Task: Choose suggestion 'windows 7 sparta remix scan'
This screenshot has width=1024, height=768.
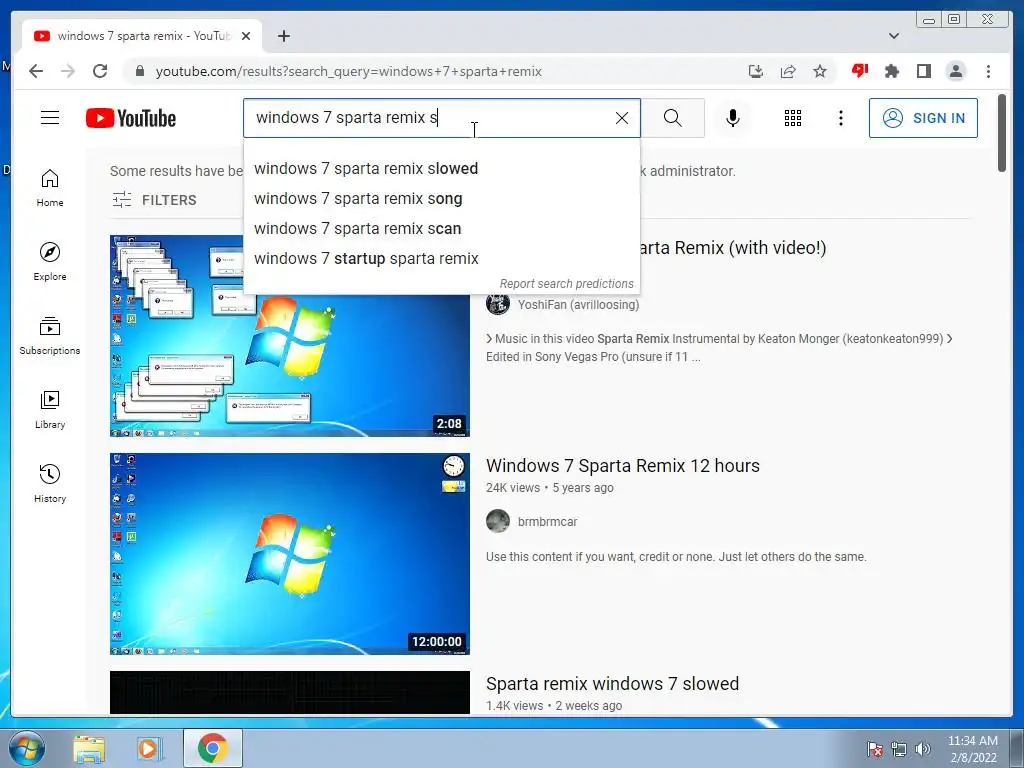Action: coord(441,229)
